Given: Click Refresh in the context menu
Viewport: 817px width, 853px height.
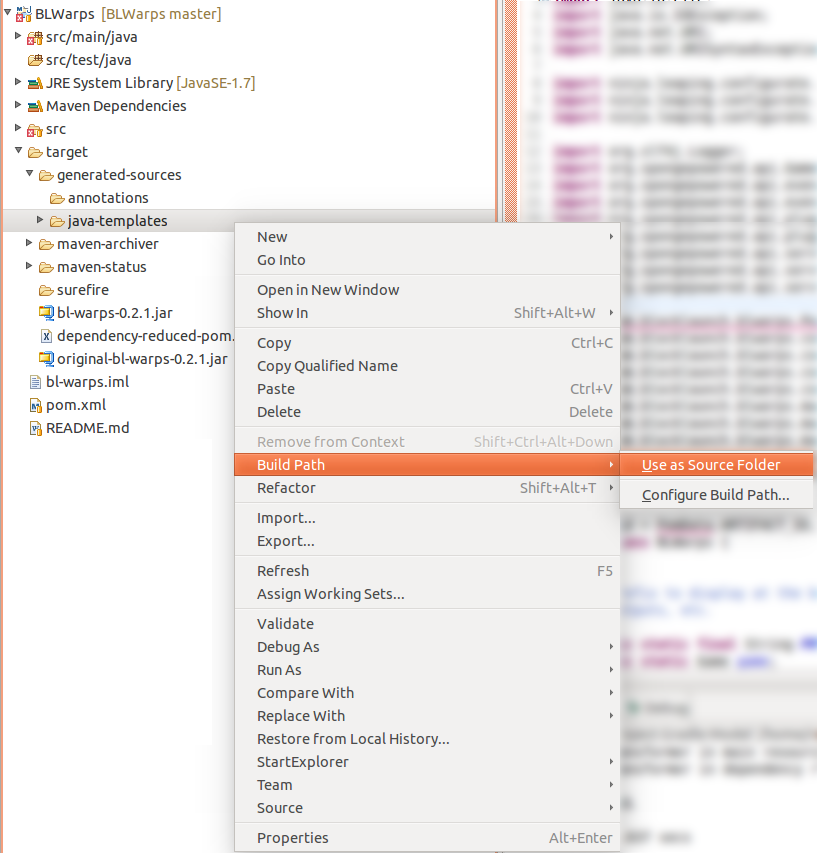Looking at the screenshot, I should (427, 571).
